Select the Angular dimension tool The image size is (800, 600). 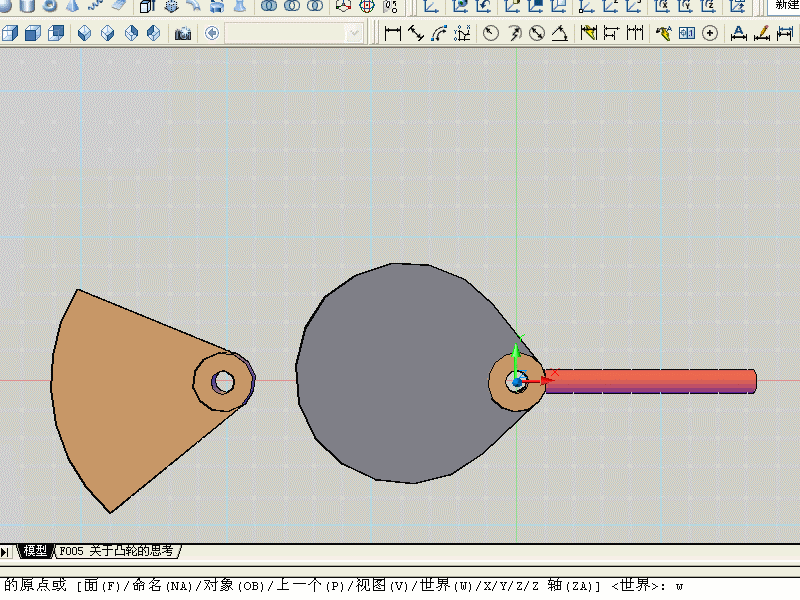click(560, 33)
